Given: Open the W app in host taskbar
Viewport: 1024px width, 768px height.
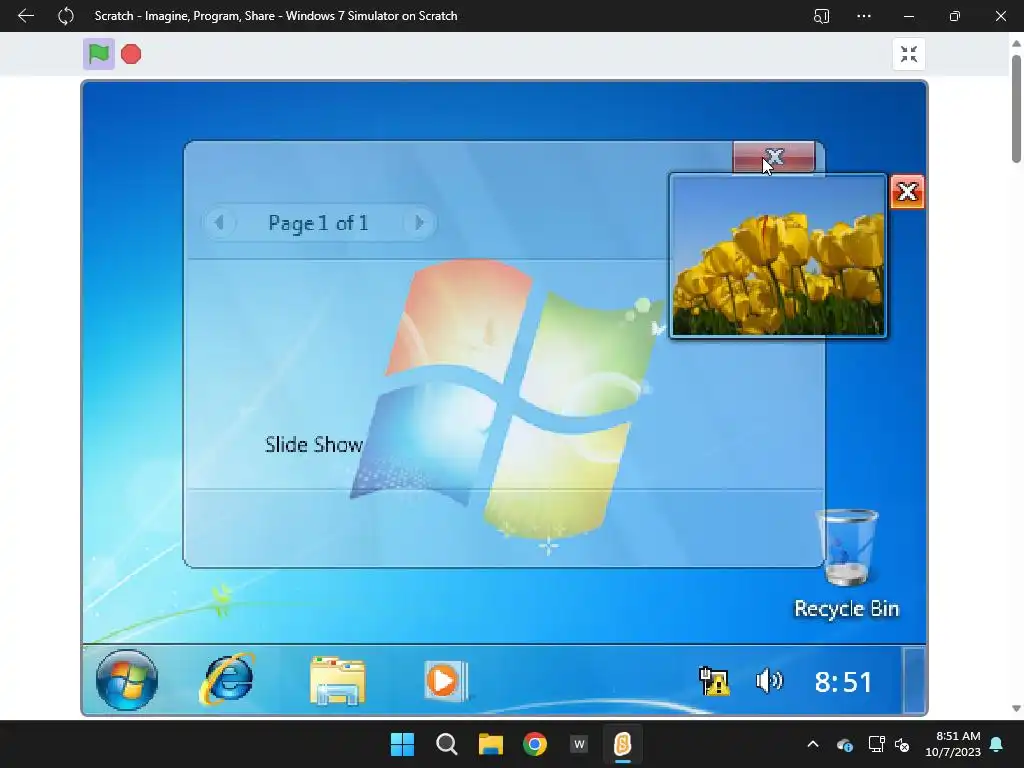Looking at the screenshot, I should click(579, 744).
